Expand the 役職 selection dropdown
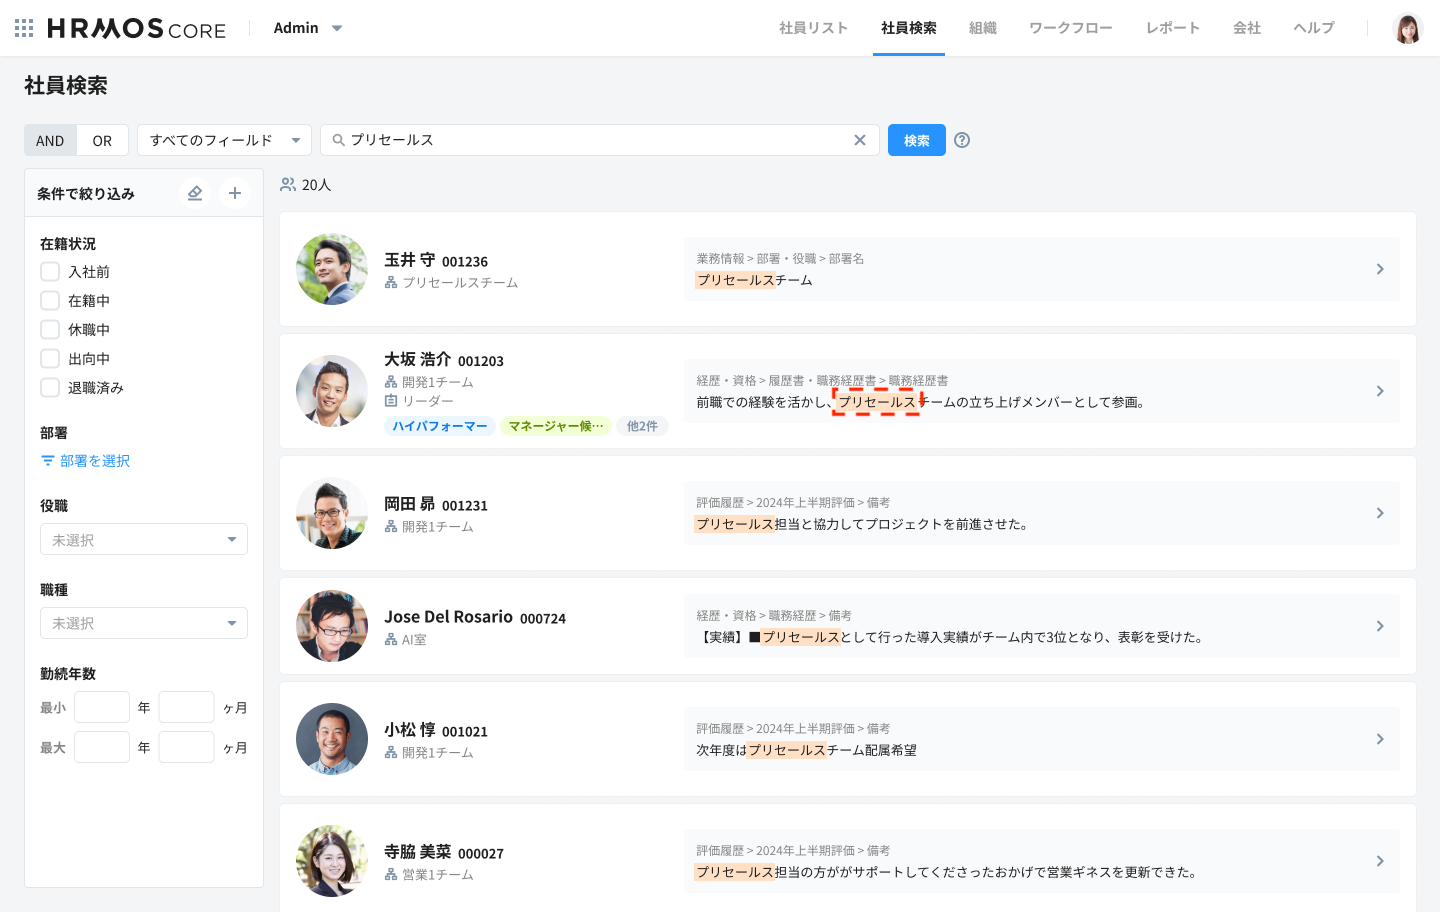 point(143,539)
